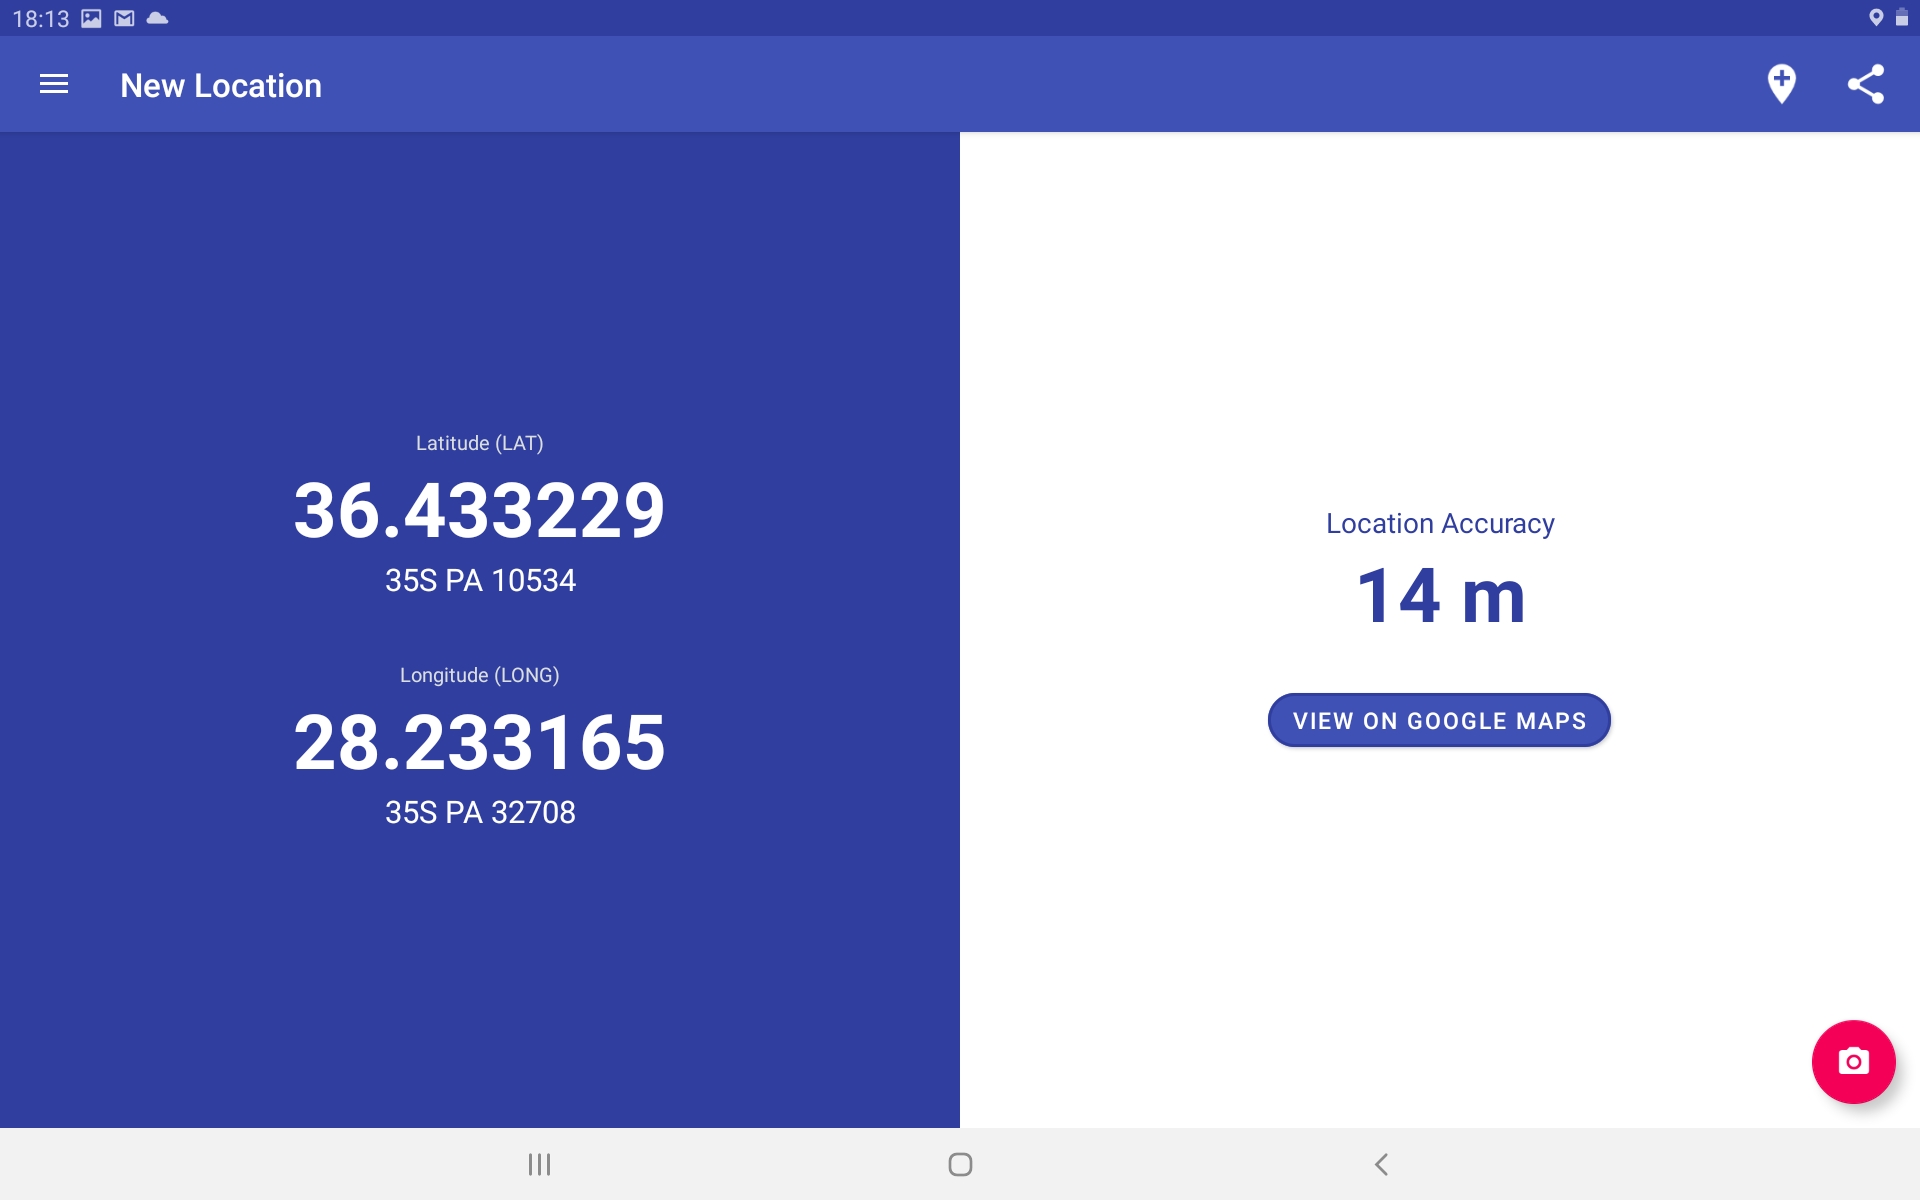
Task: Tap the 14 m accuracy value
Action: [1440, 596]
